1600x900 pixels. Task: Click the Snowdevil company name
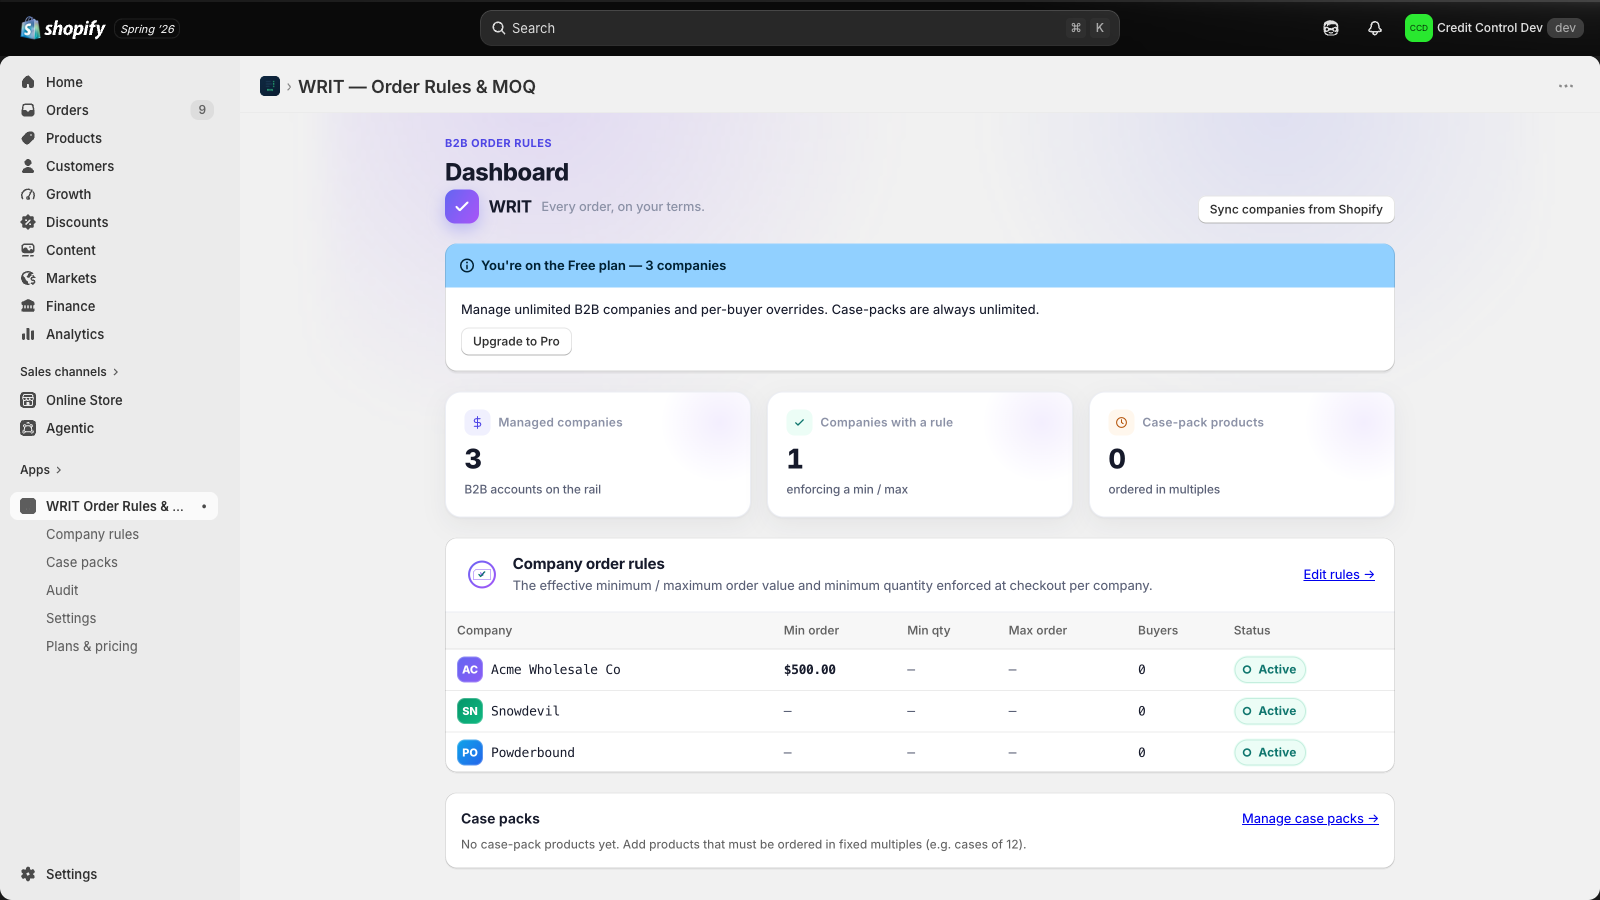click(525, 712)
